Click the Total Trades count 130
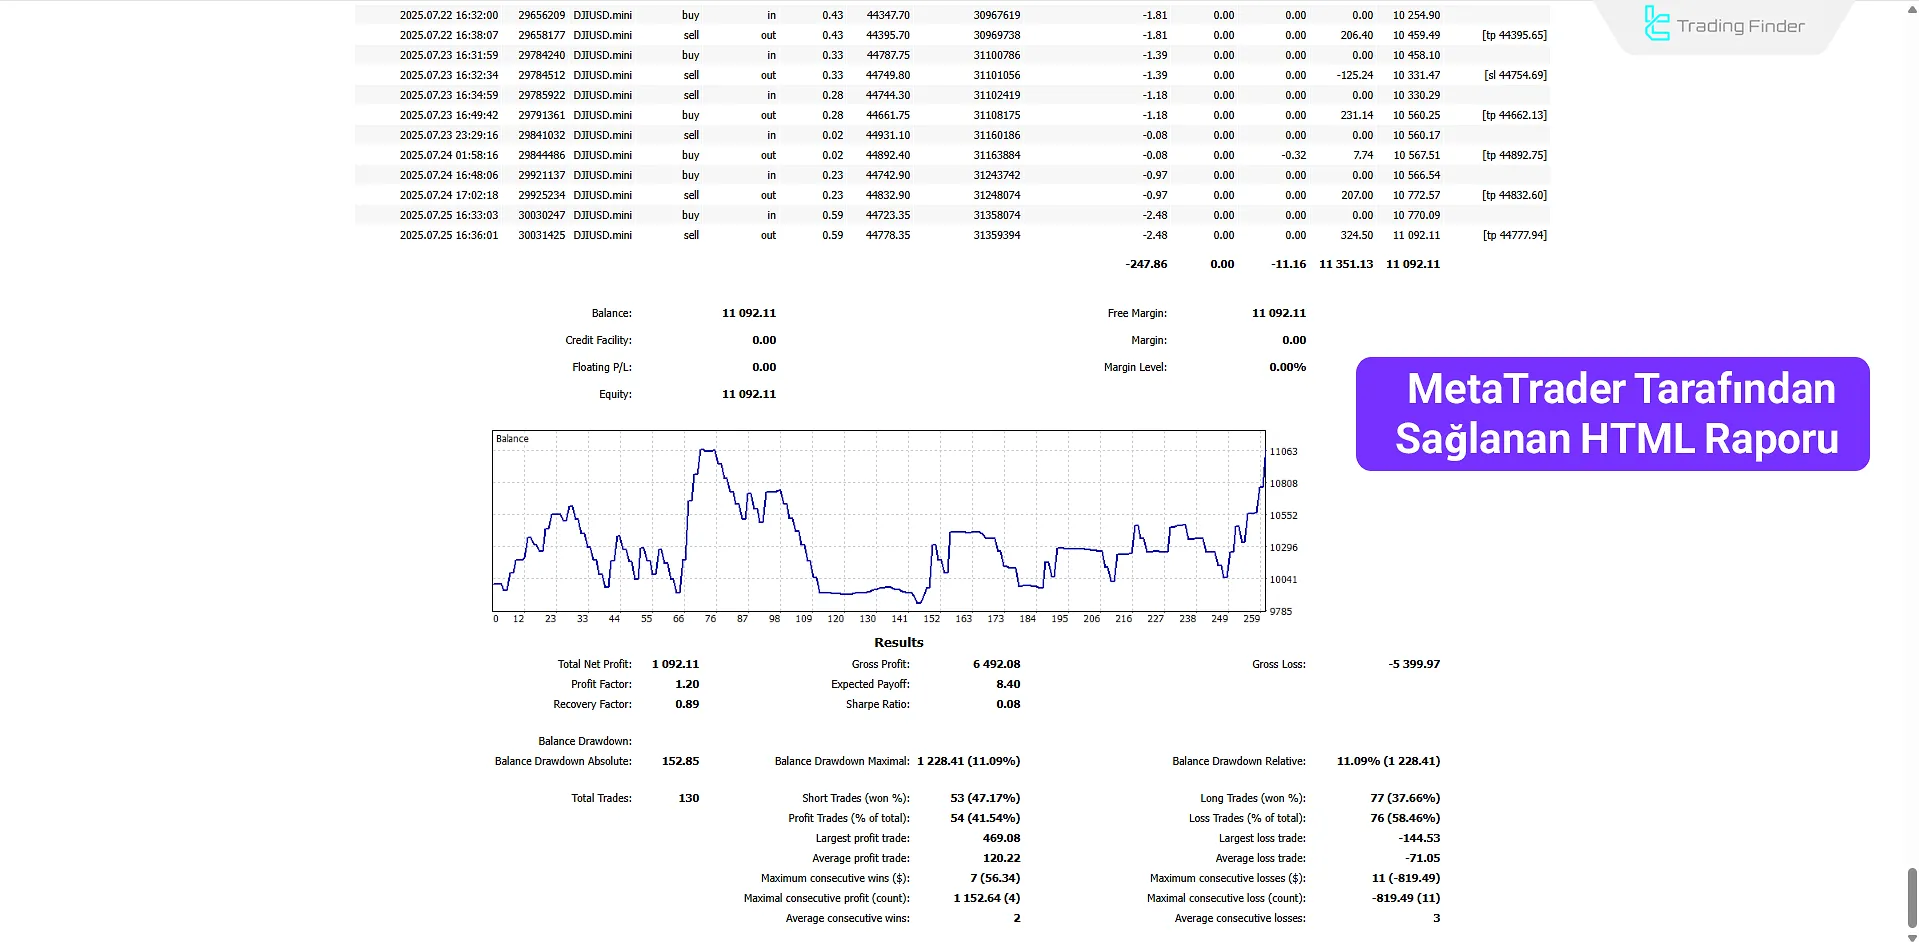Image resolution: width=1919 pixels, height=942 pixels. coord(689,797)
